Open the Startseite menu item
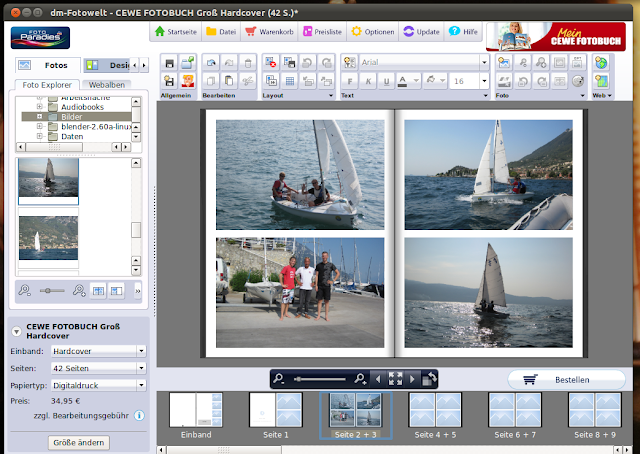This screenshot has height=454, width=640. (176, 31)
